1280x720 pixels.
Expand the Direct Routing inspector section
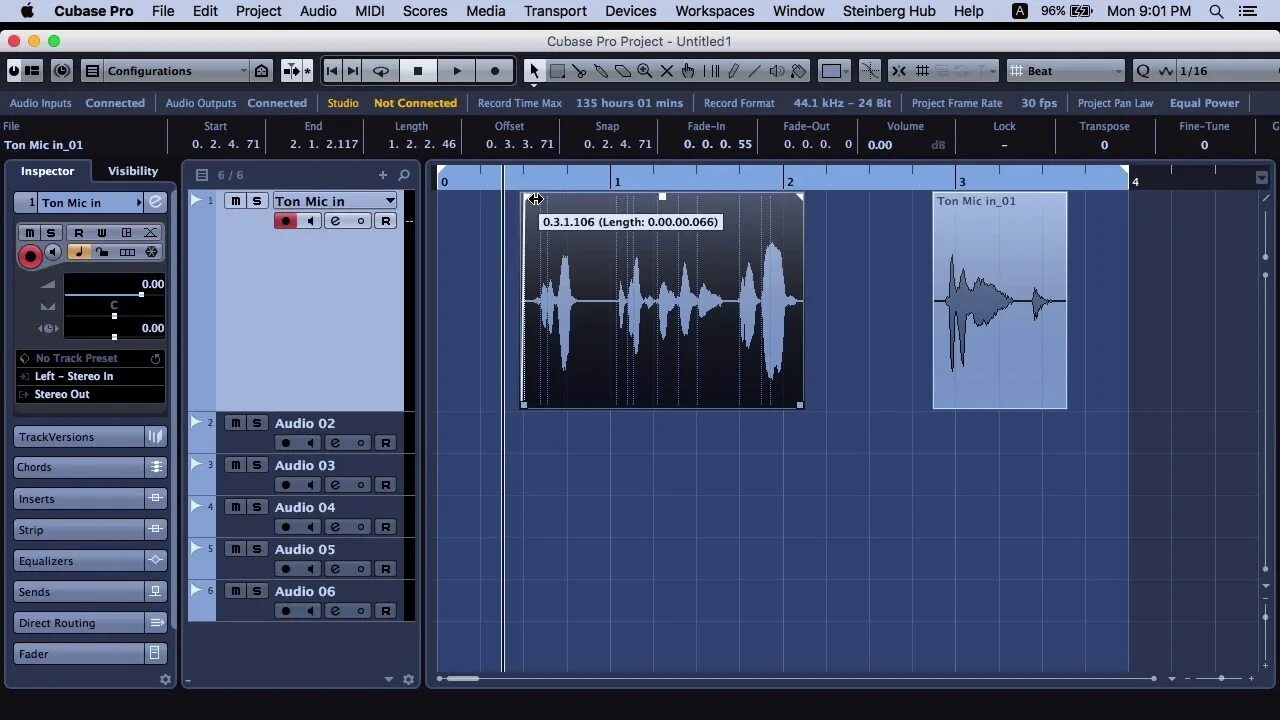[81, 623]
